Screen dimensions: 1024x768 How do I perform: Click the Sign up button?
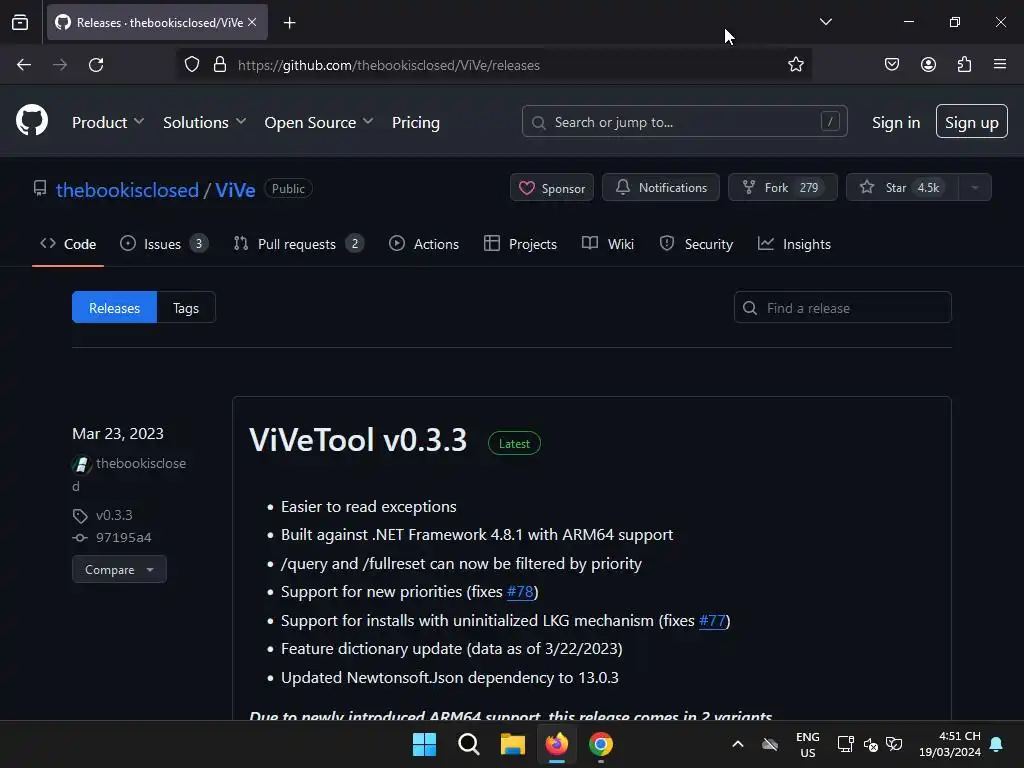click(x=971, y=121)
